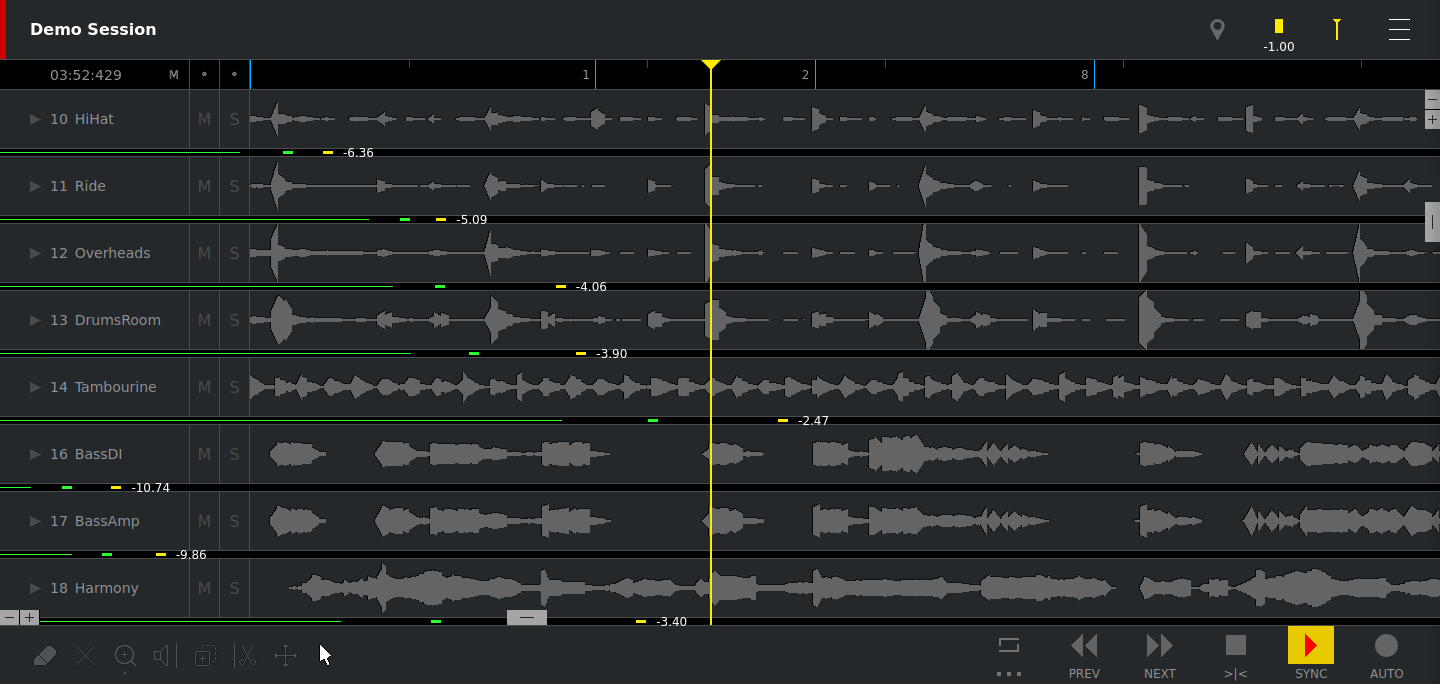Image resolution: width=1440 pixels, height=684 pixels.
Task: Click the timeline marker 2
Action: coord(806,75)
